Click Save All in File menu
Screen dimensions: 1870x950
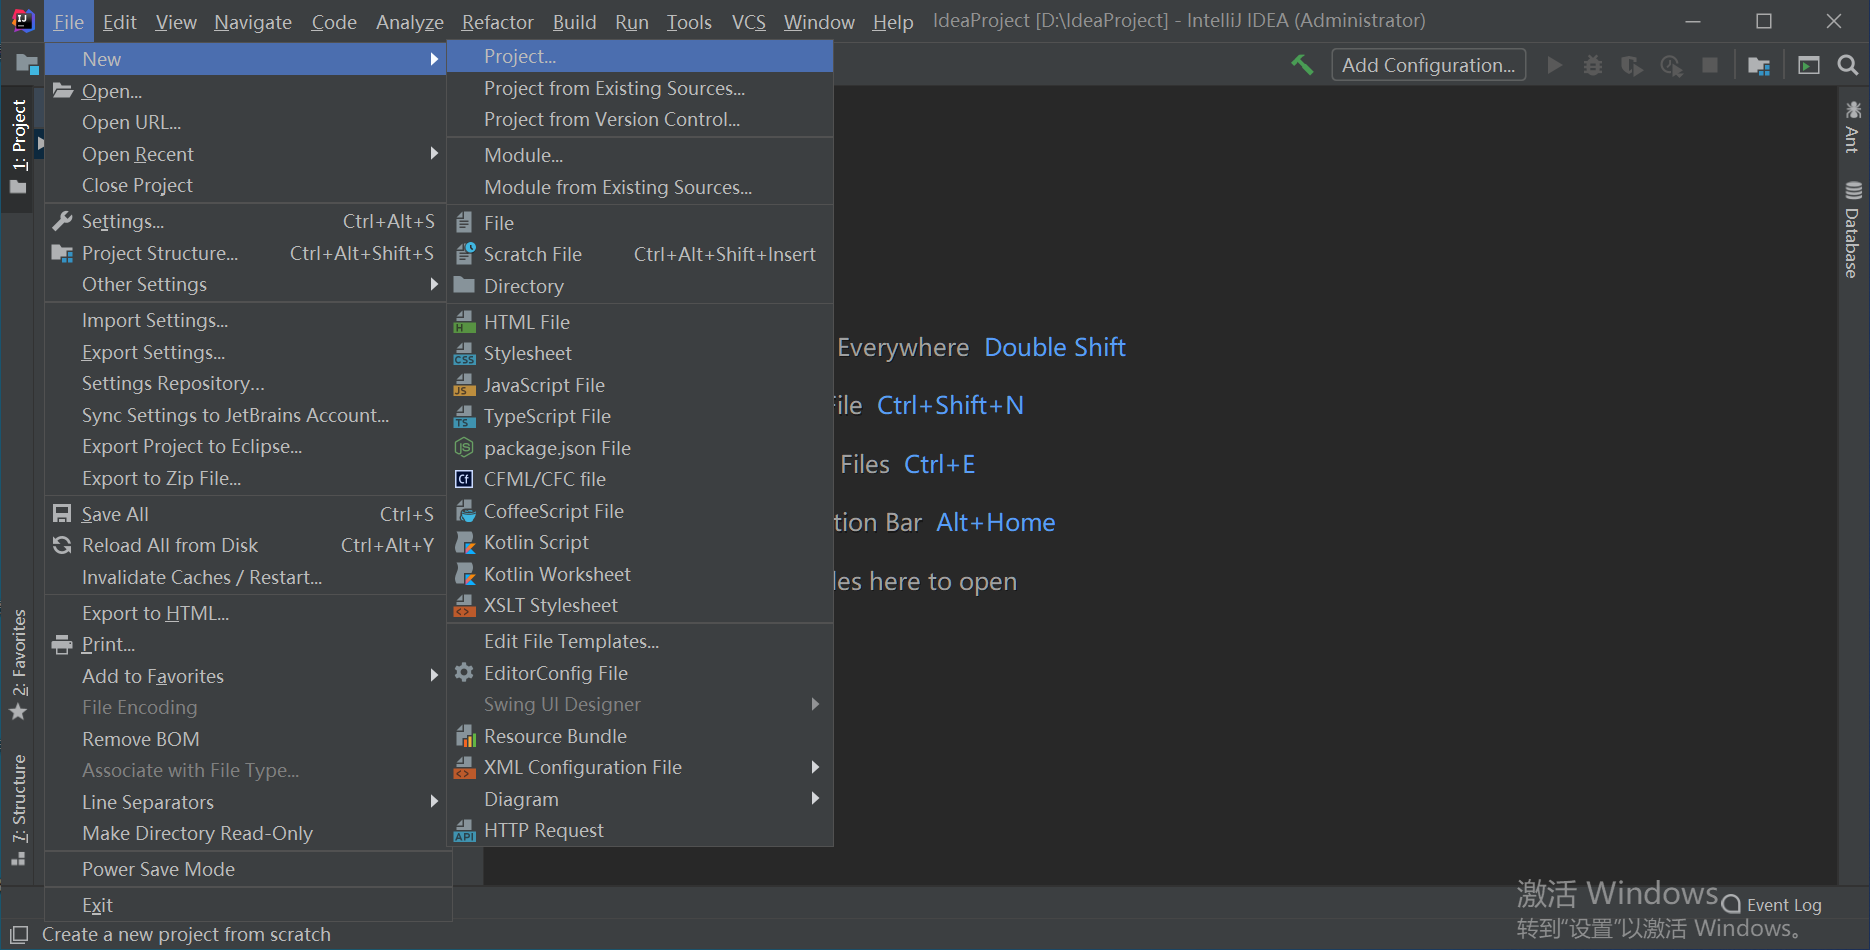(245, 514)
